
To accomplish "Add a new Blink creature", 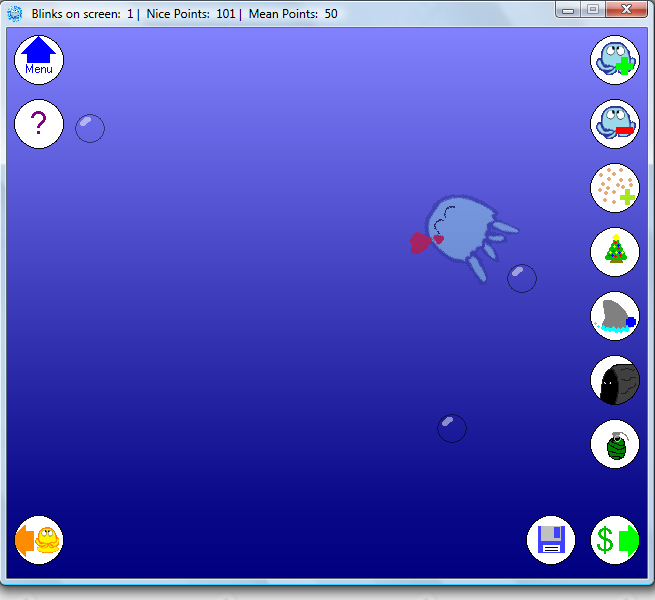I will 614,60.
